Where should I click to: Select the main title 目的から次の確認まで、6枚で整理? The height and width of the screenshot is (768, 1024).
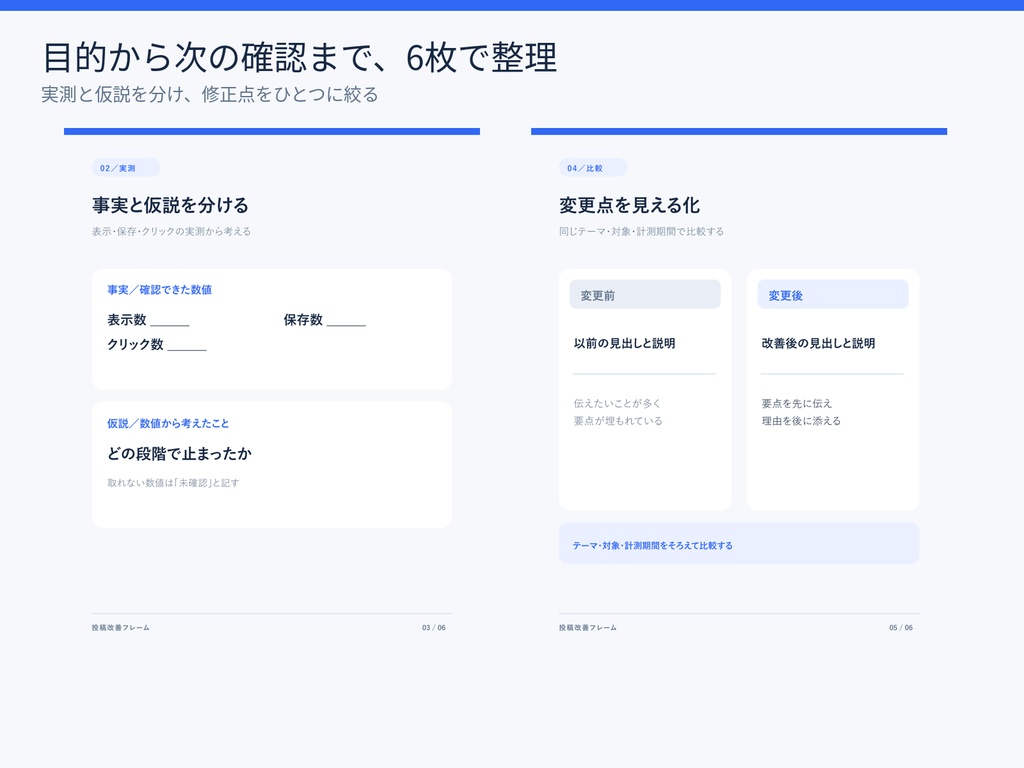point(300,57)
